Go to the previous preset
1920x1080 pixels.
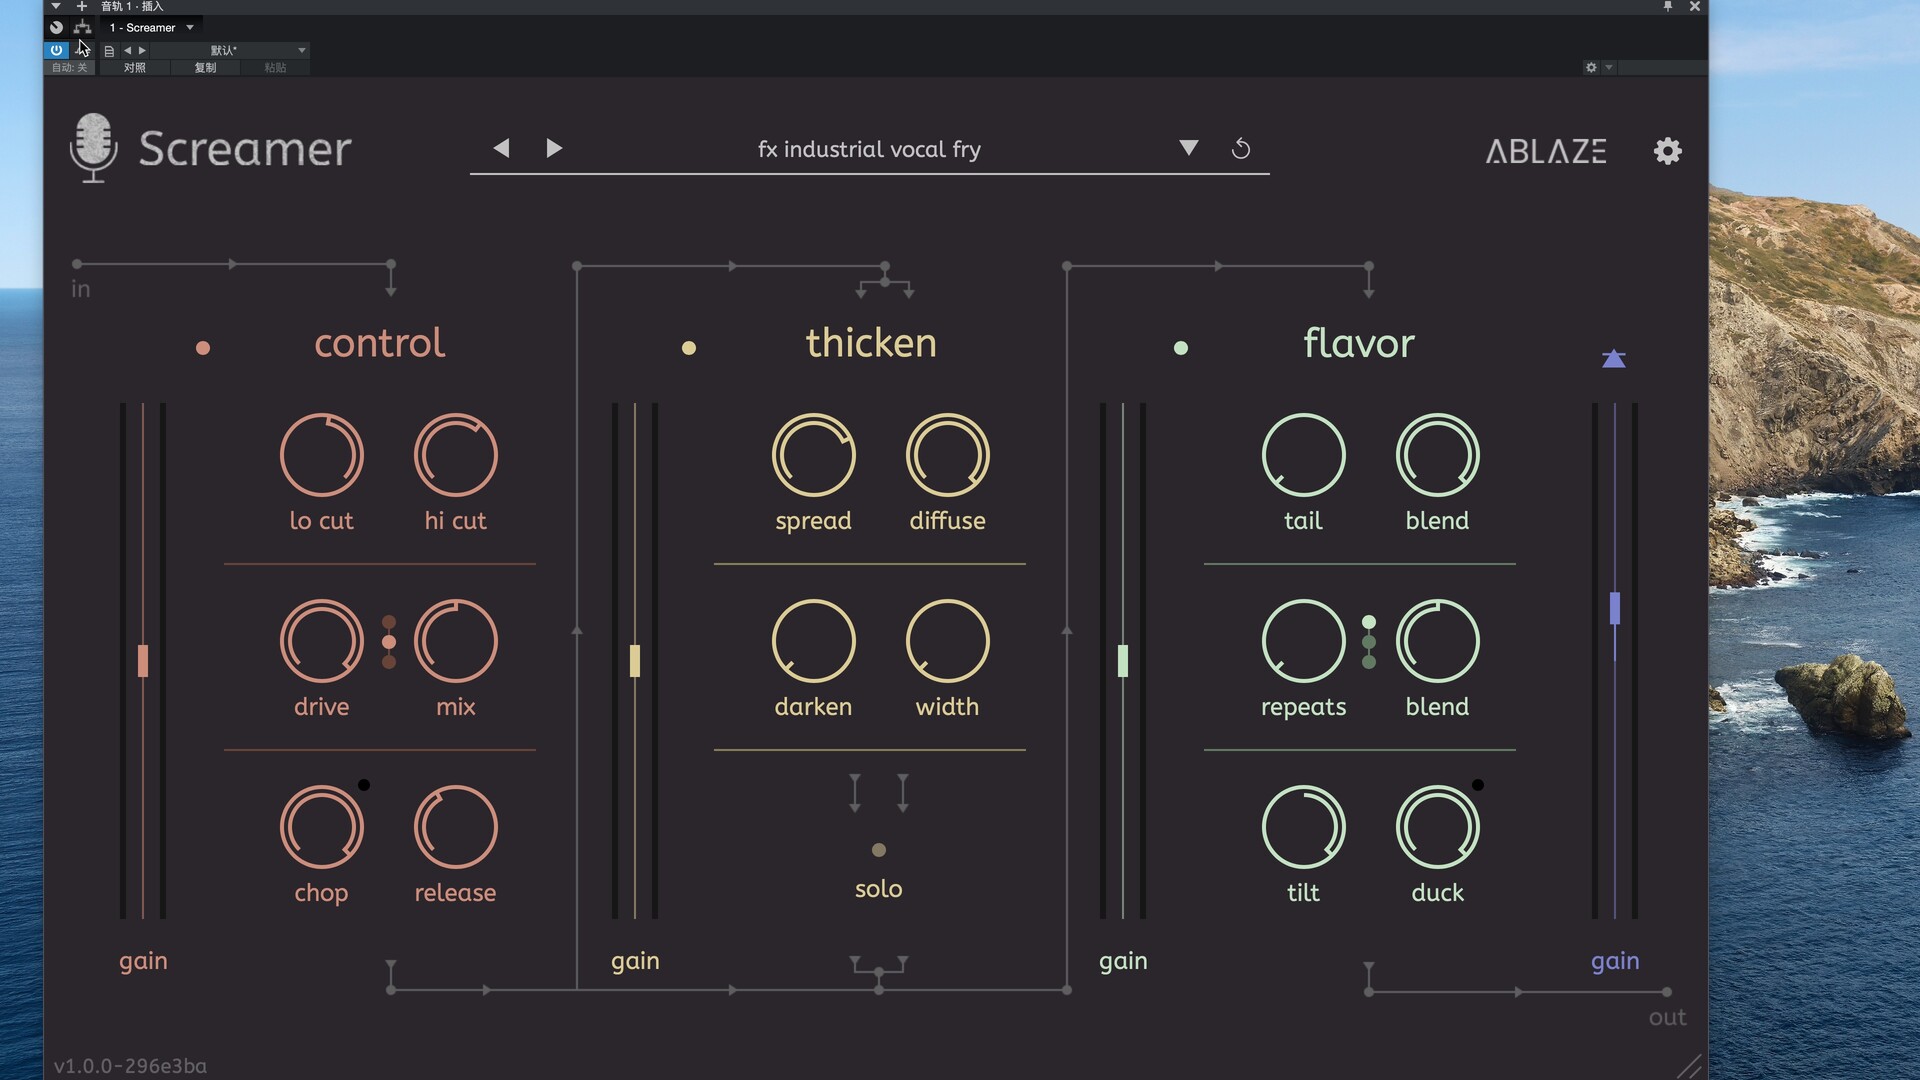(x=502, y=148)
